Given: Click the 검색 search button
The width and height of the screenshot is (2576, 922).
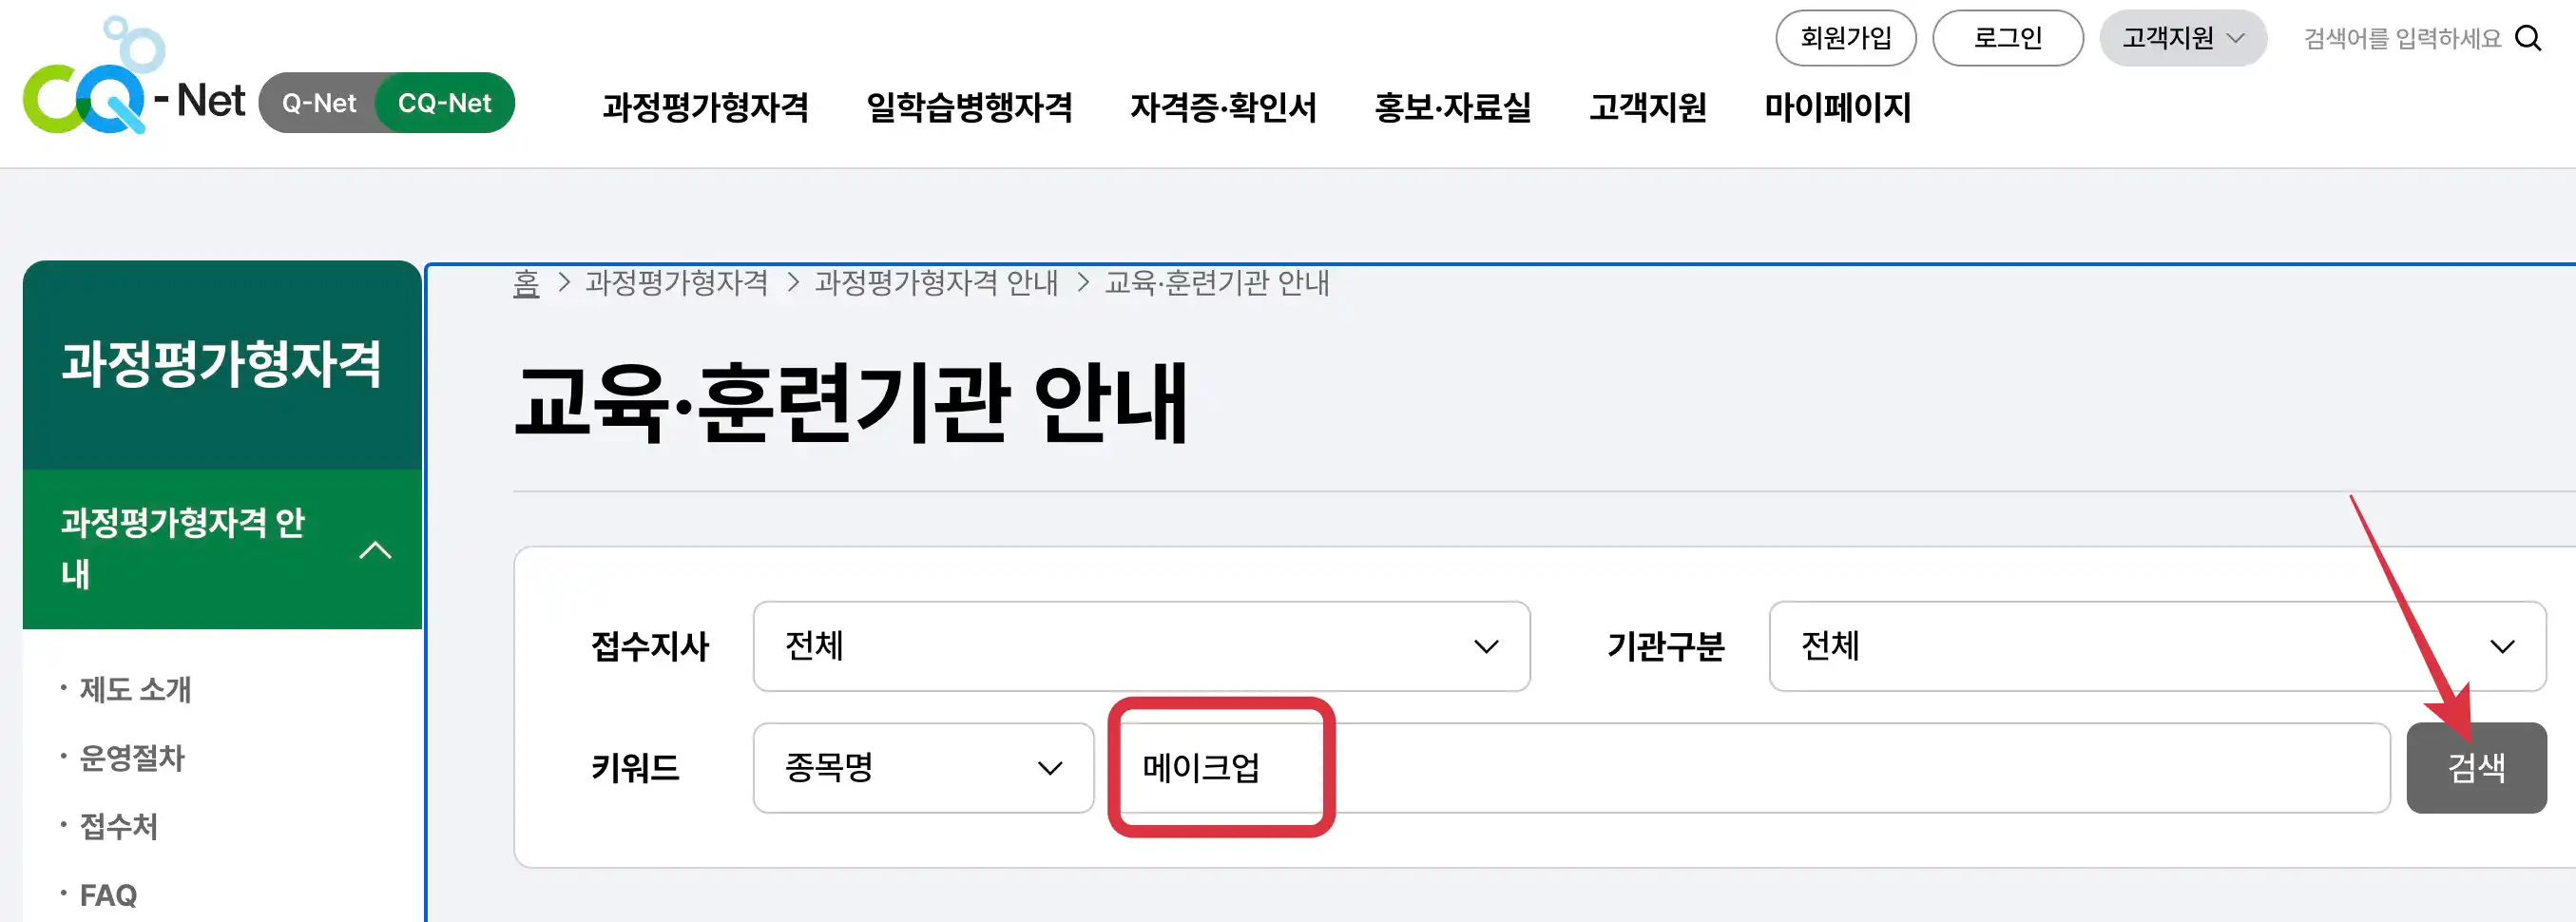Looking at the screenshot, I should click(2476, 768).
